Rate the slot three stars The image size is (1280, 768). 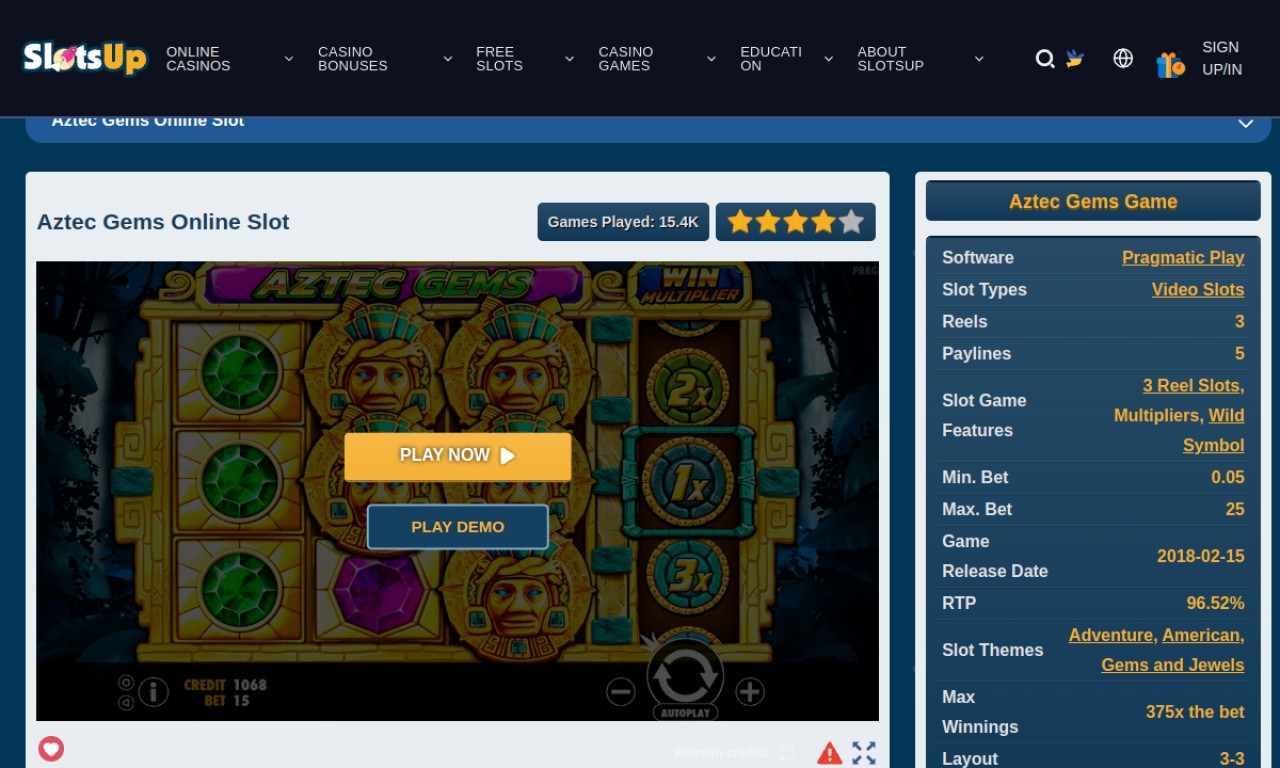[x=795, y=221]
